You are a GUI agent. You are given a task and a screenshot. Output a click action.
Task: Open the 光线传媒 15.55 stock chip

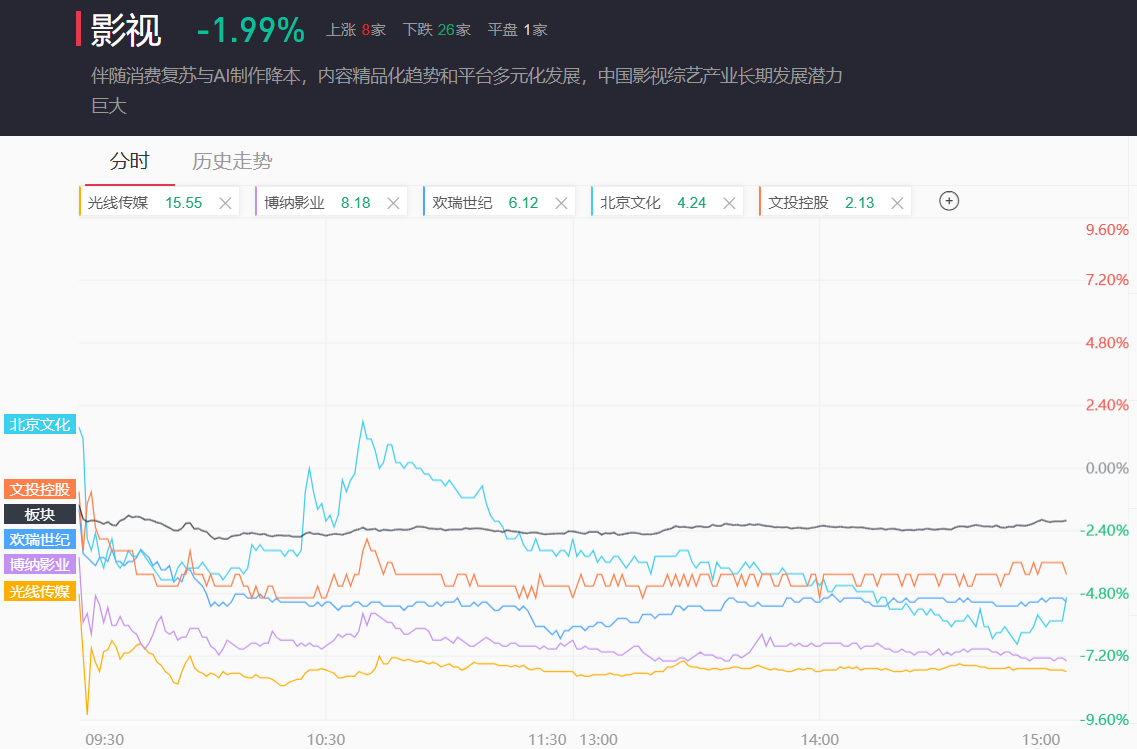pyautogui.click(x=145, y=203)
